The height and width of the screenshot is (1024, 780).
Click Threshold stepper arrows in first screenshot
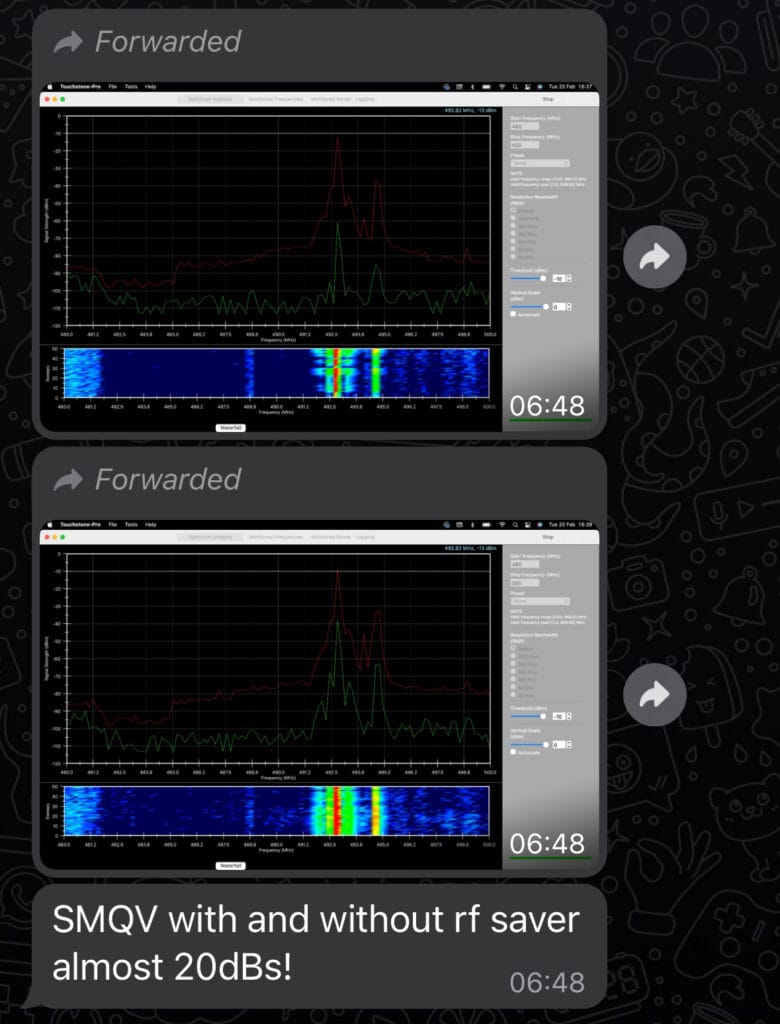pos(569,279)
